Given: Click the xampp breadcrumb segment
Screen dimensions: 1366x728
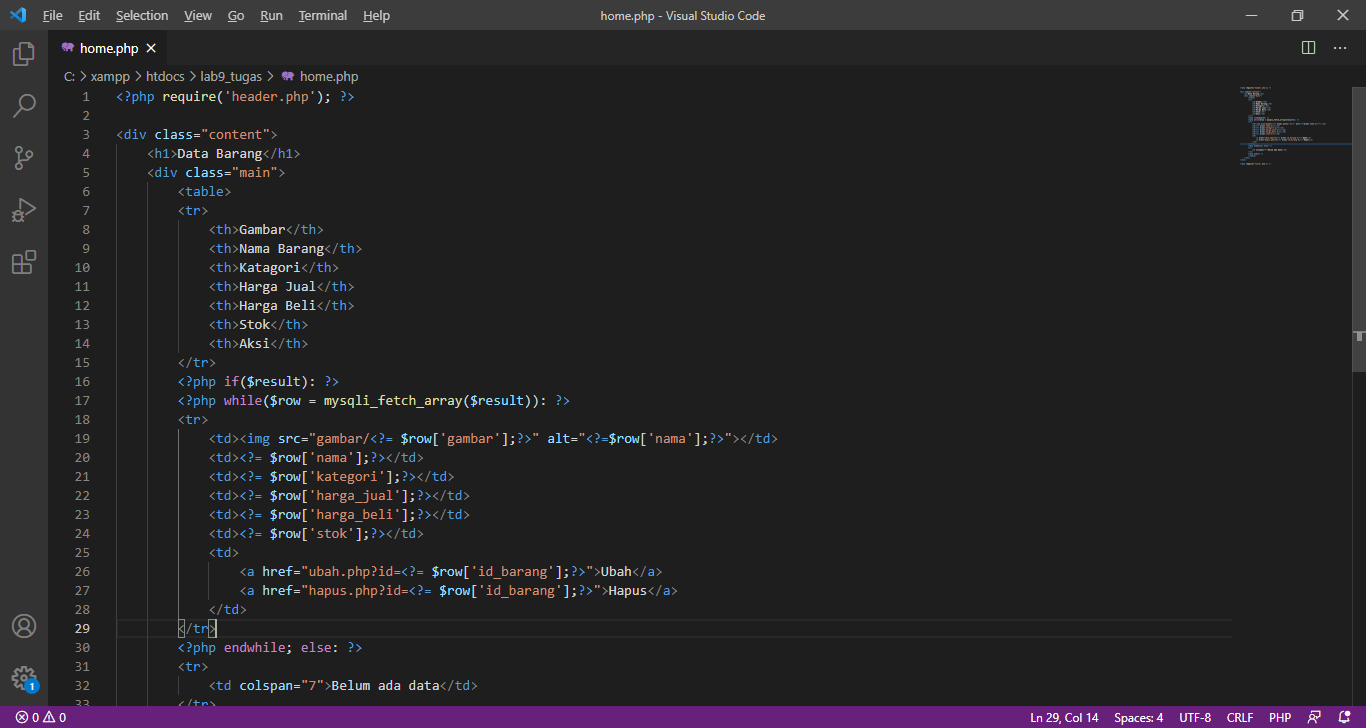Looking at the screenshot, I should tap(110, 76).
